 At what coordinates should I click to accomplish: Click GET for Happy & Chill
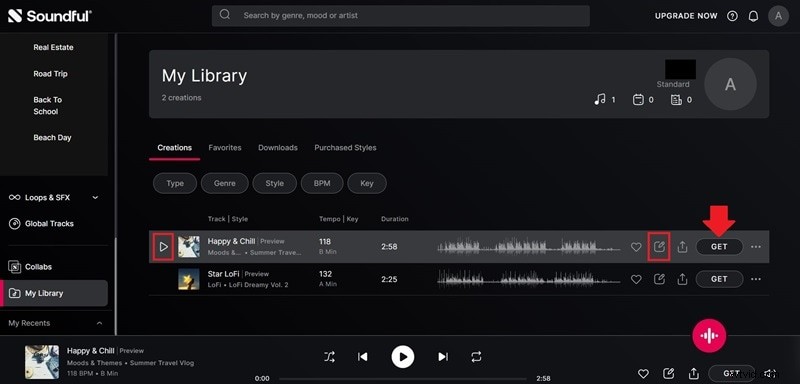point(719,247)
